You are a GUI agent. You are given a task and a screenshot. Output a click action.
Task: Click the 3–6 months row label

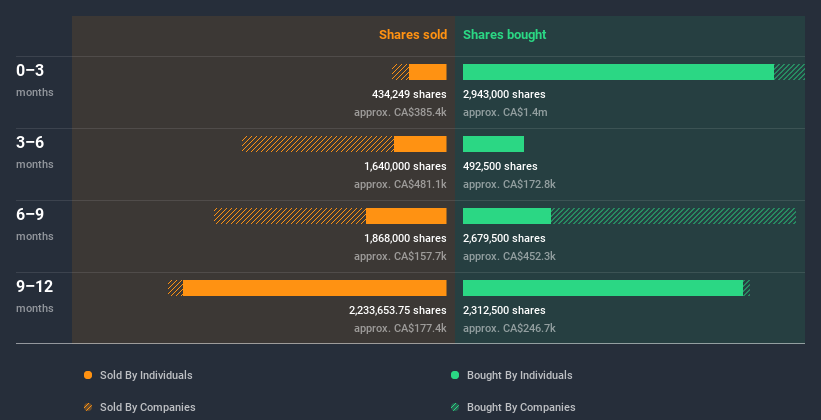35,152
